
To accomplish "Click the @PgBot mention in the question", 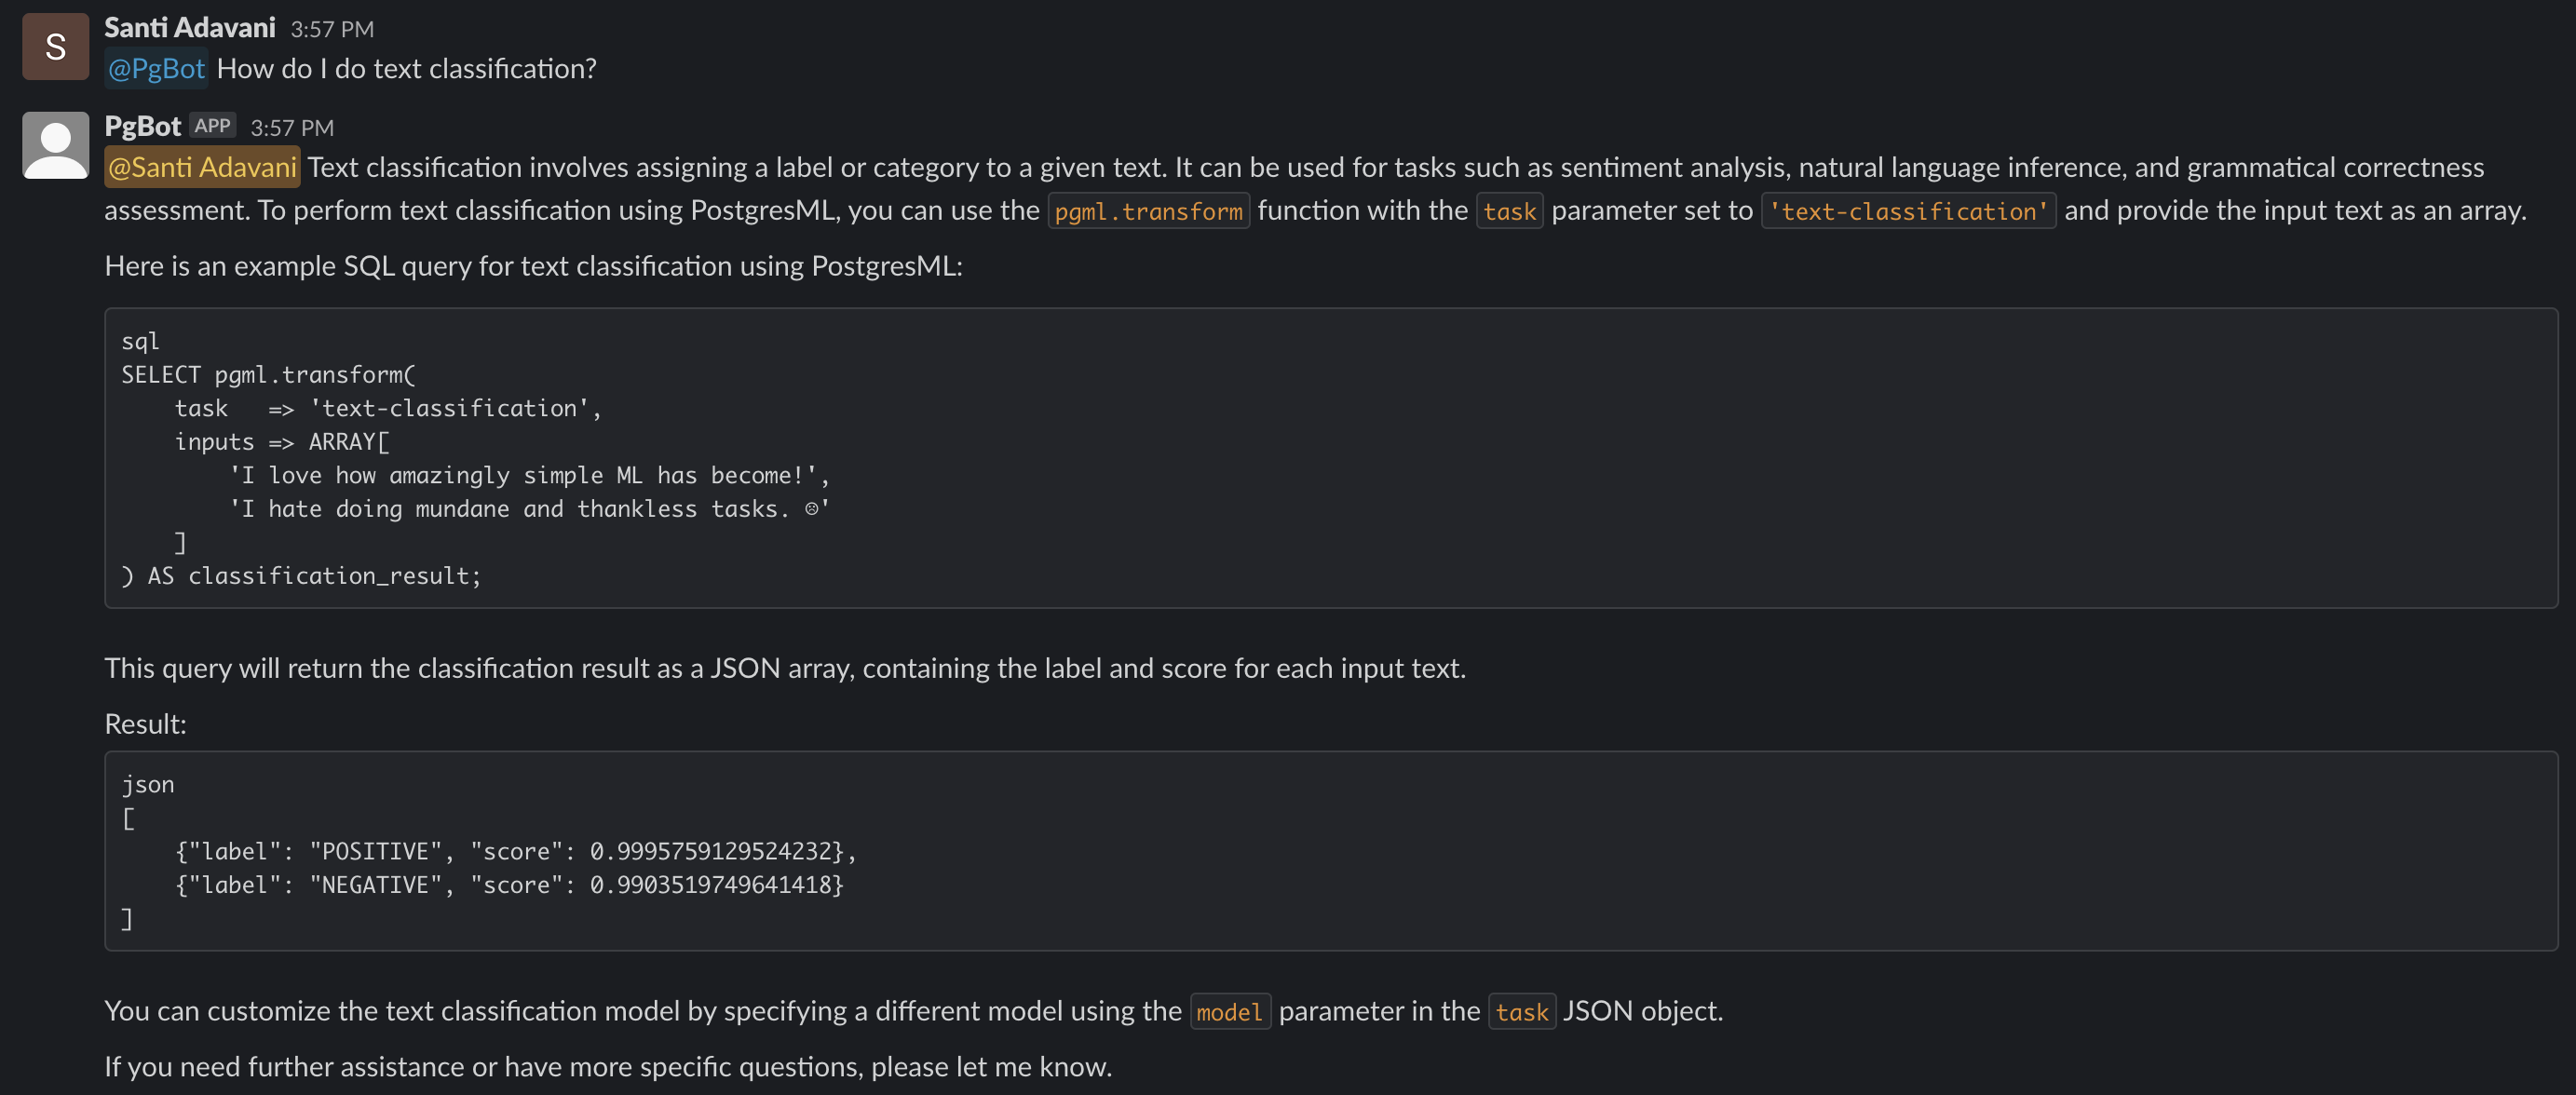I will [x=156, y=68].
